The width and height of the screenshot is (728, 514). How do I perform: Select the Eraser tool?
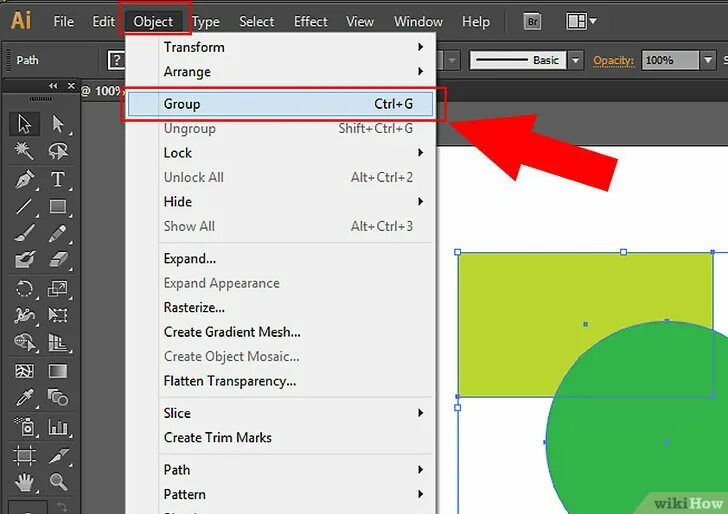pyautogui.click(x=58, y=260)
